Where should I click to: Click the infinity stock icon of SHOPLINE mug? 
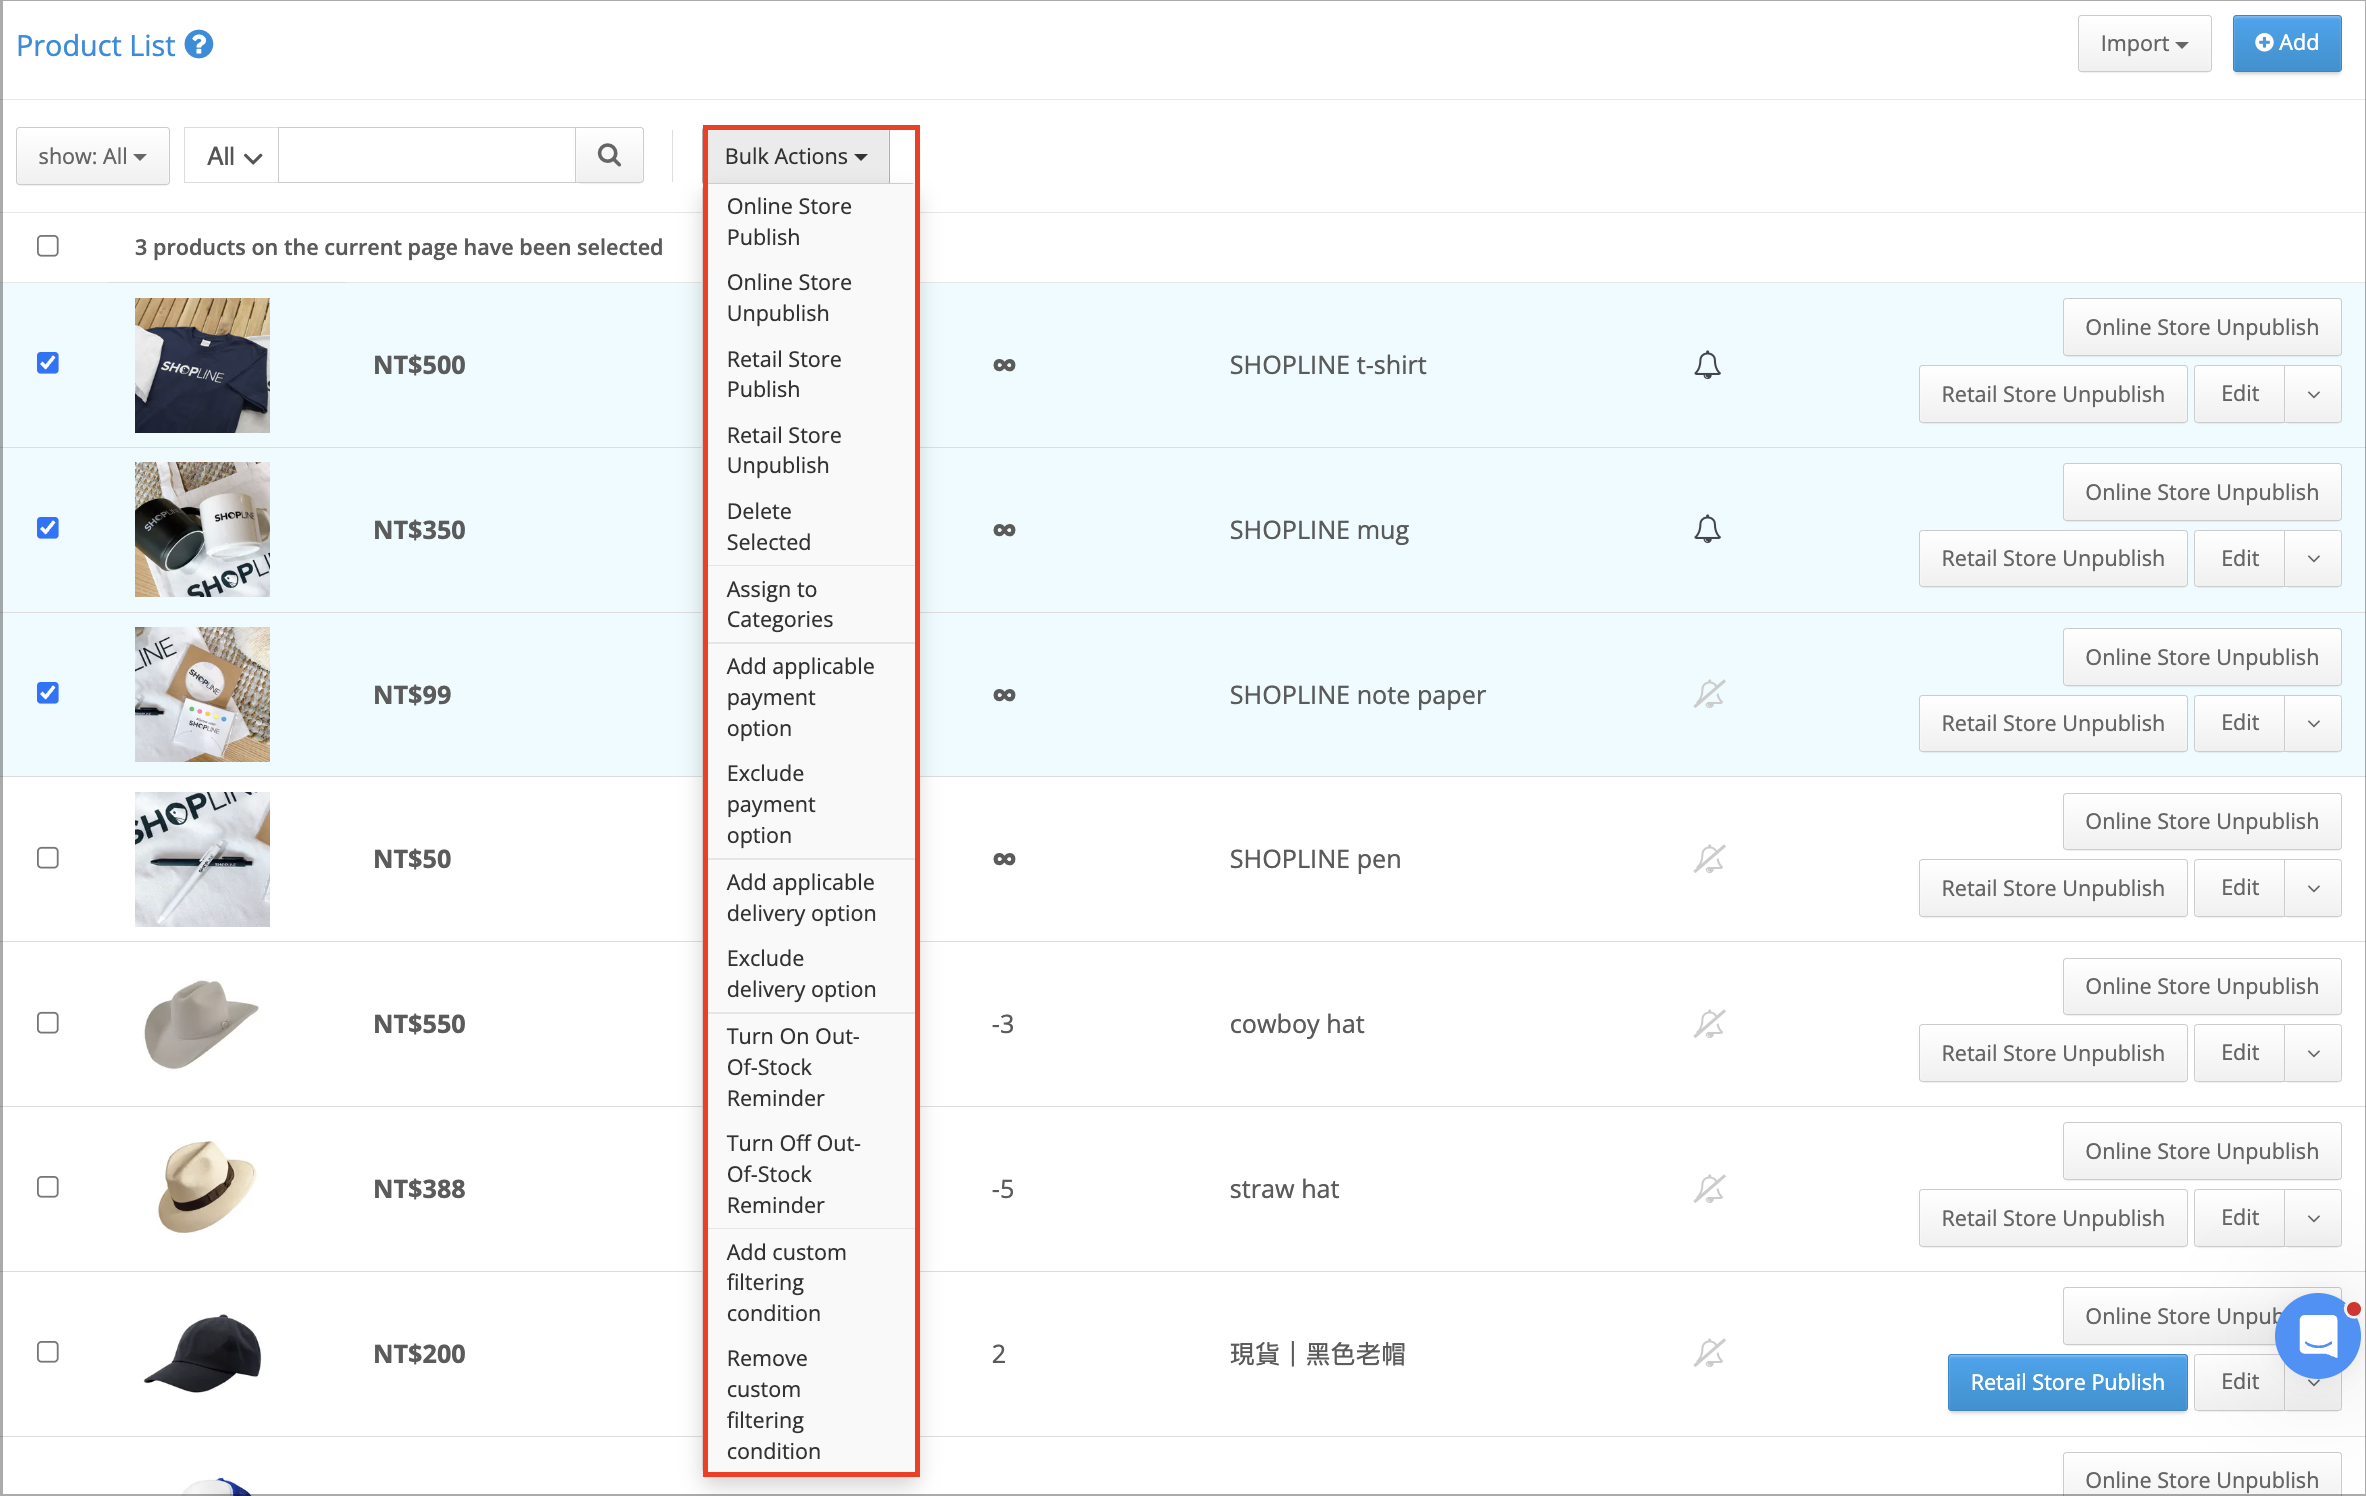[1004, 530]
